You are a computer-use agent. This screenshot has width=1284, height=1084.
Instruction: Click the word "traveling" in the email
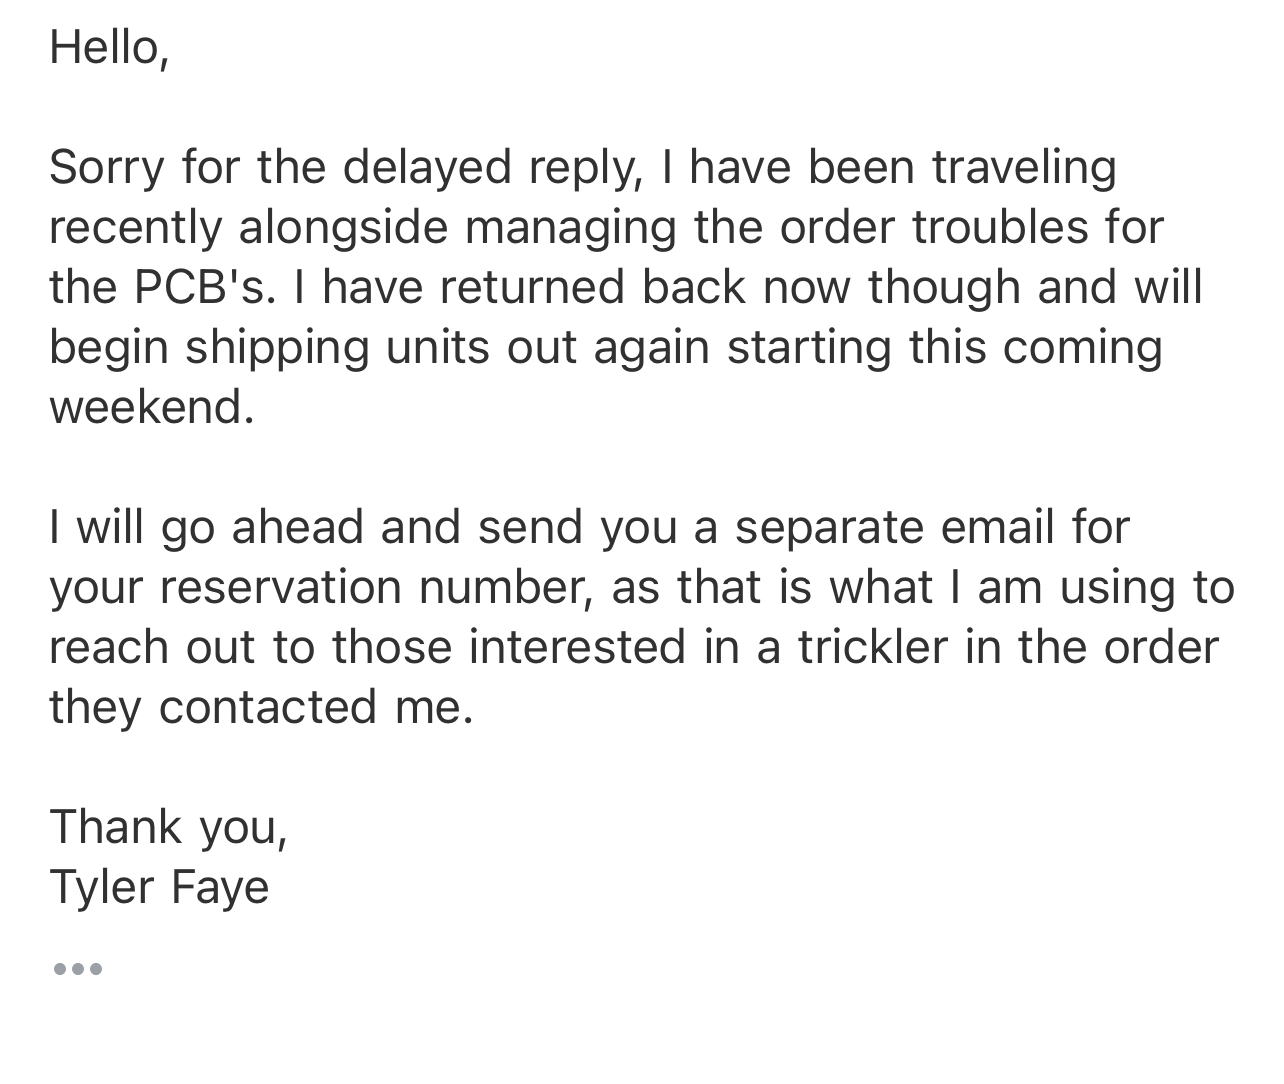click(1024, 168)
